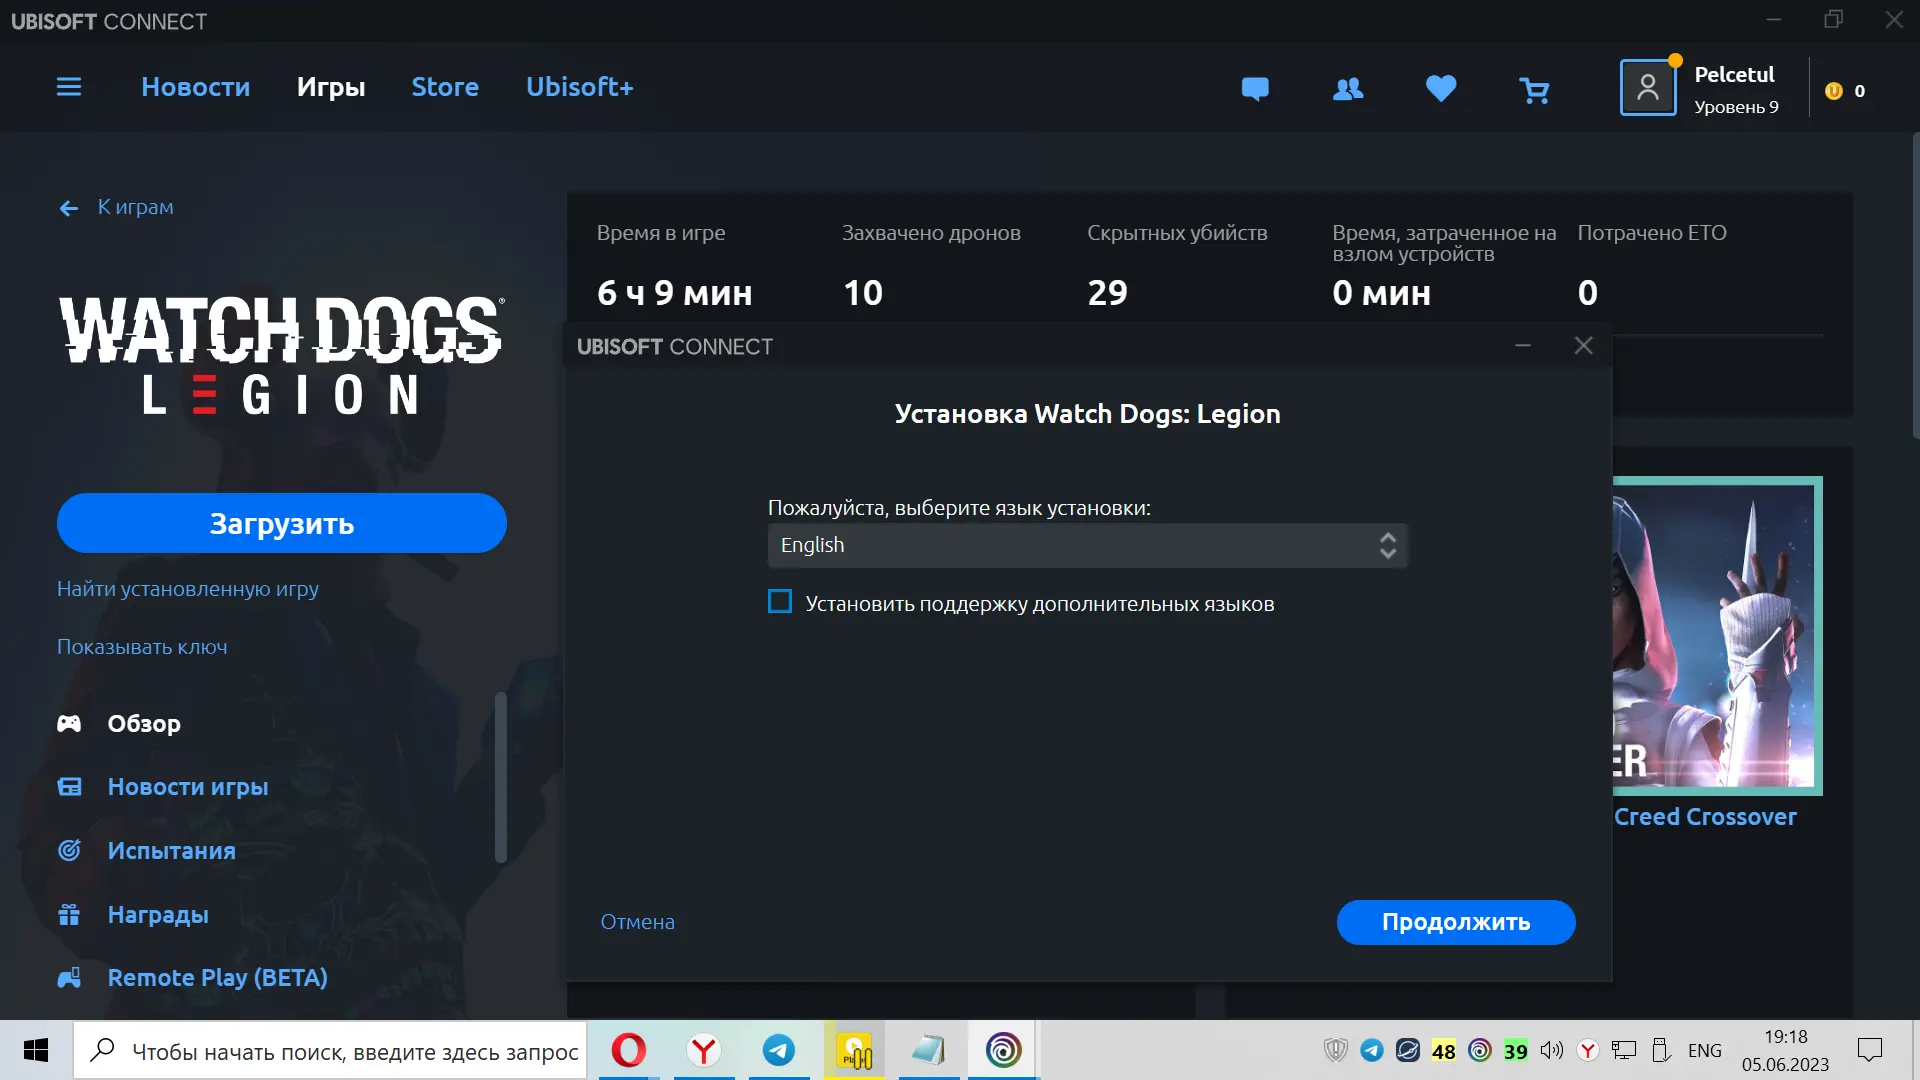Click Отмена to cancel installation
Viewport: 1920px width, 1080px height.
pyautogui.click(x=637, y=922)
